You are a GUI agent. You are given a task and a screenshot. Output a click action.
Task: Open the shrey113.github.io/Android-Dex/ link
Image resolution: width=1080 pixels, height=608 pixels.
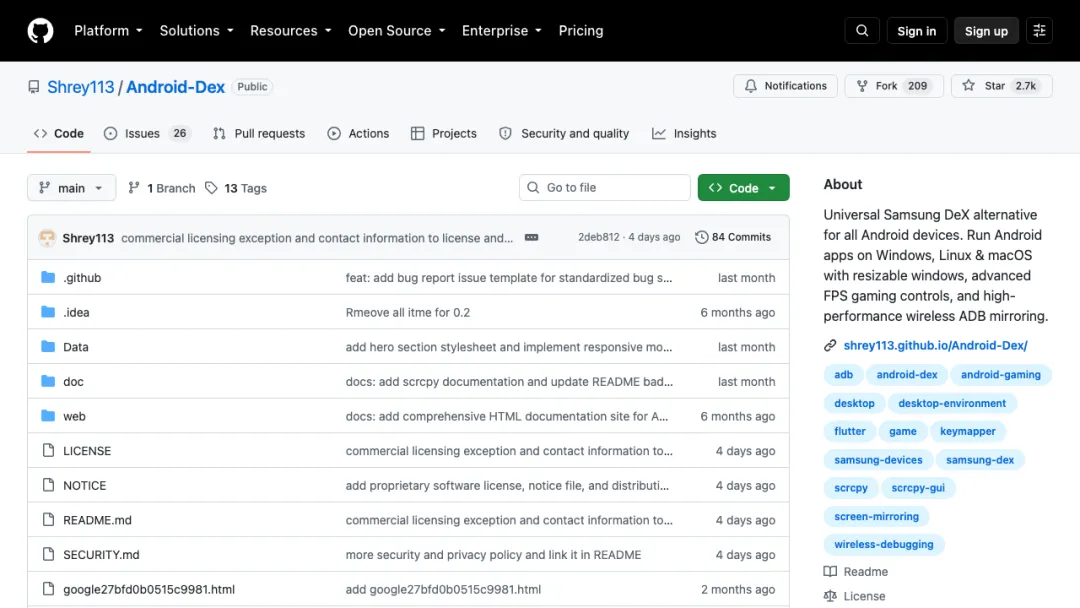pos(935,346)
